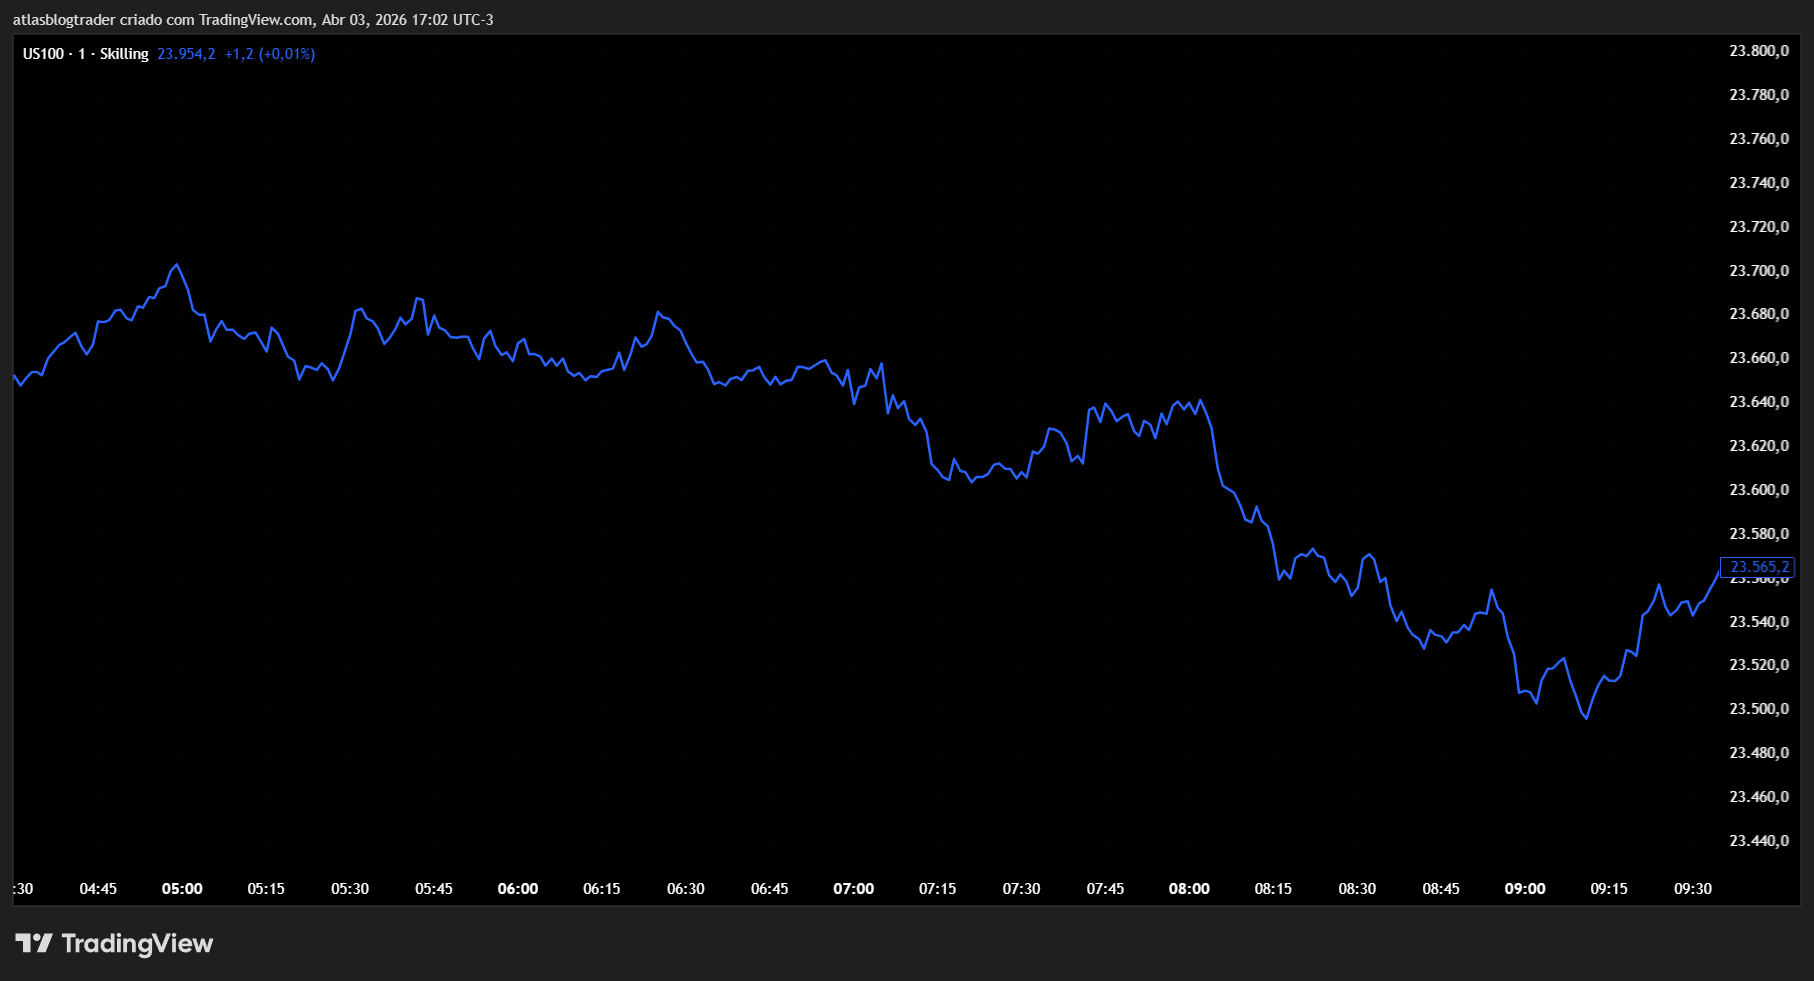The height and width of the screenshot is (981, 1814).
Task: Click the 23.500,0 price scale label
Action: pyautogui.click(x=1759, y=709)
